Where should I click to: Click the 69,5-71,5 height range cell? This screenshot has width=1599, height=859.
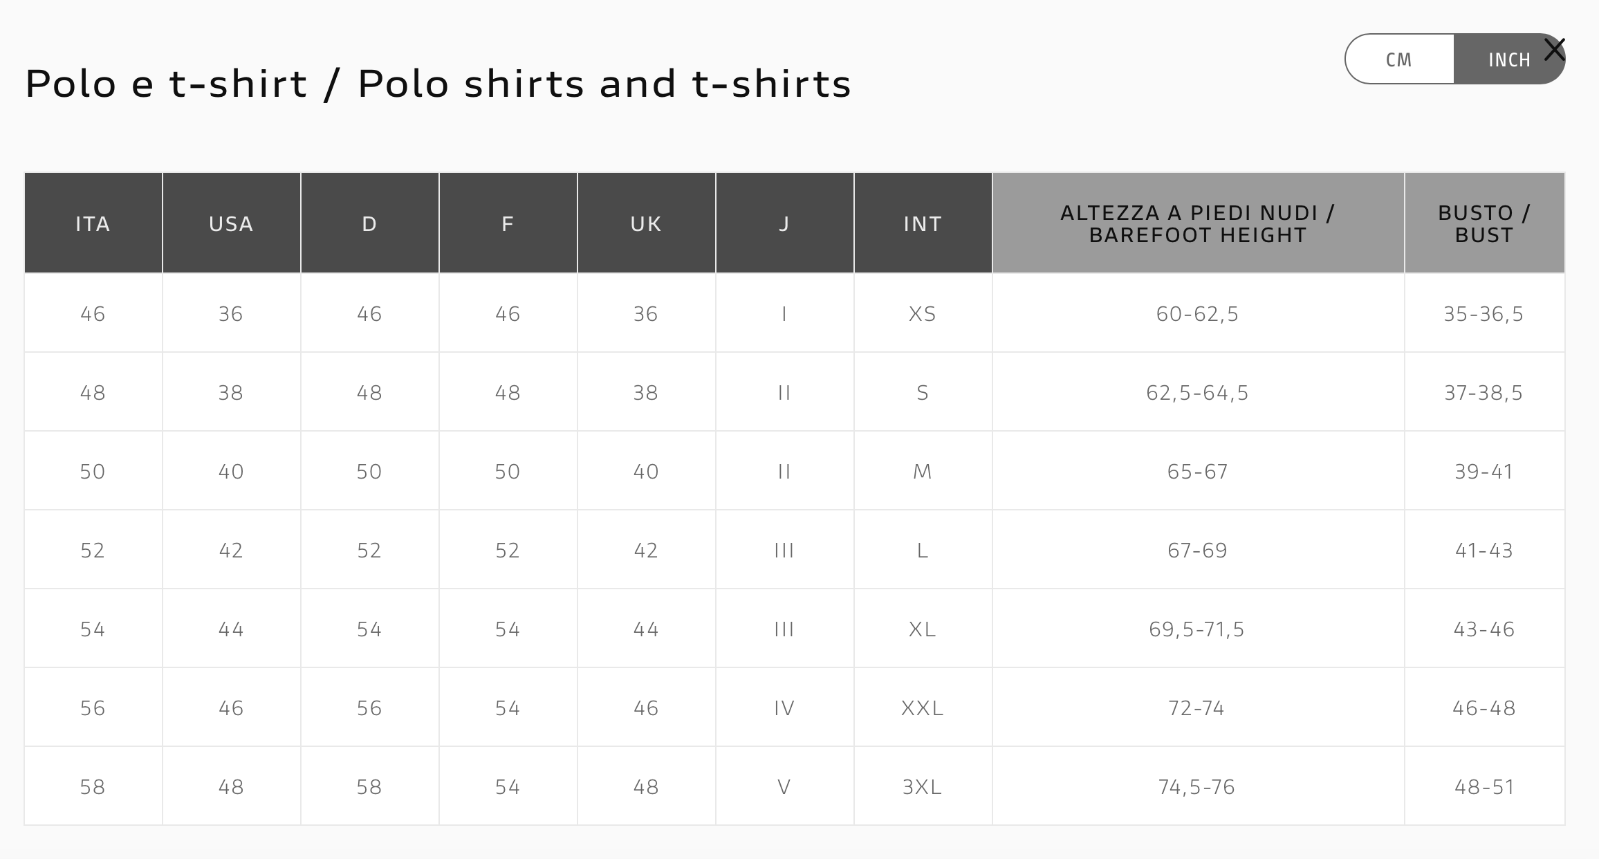coord(1197,629)
